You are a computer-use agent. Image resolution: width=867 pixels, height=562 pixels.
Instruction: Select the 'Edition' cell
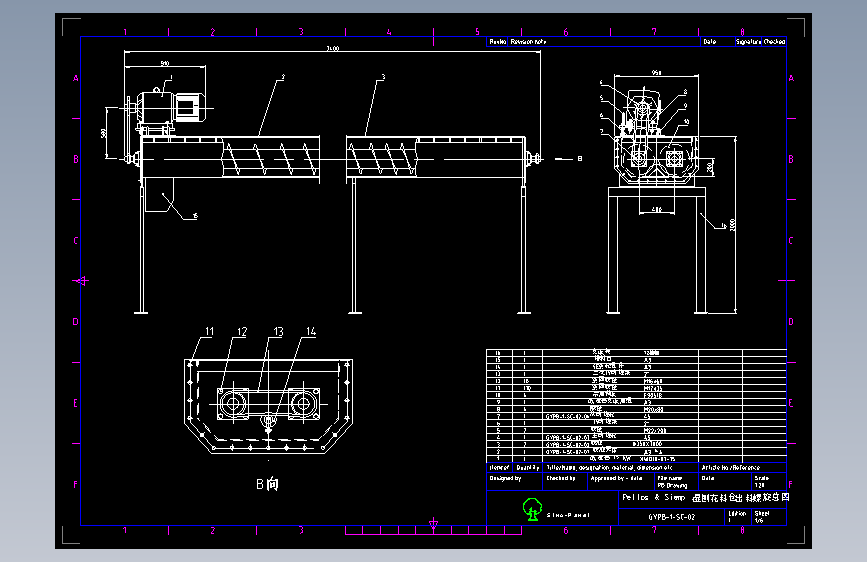point(738,517)
